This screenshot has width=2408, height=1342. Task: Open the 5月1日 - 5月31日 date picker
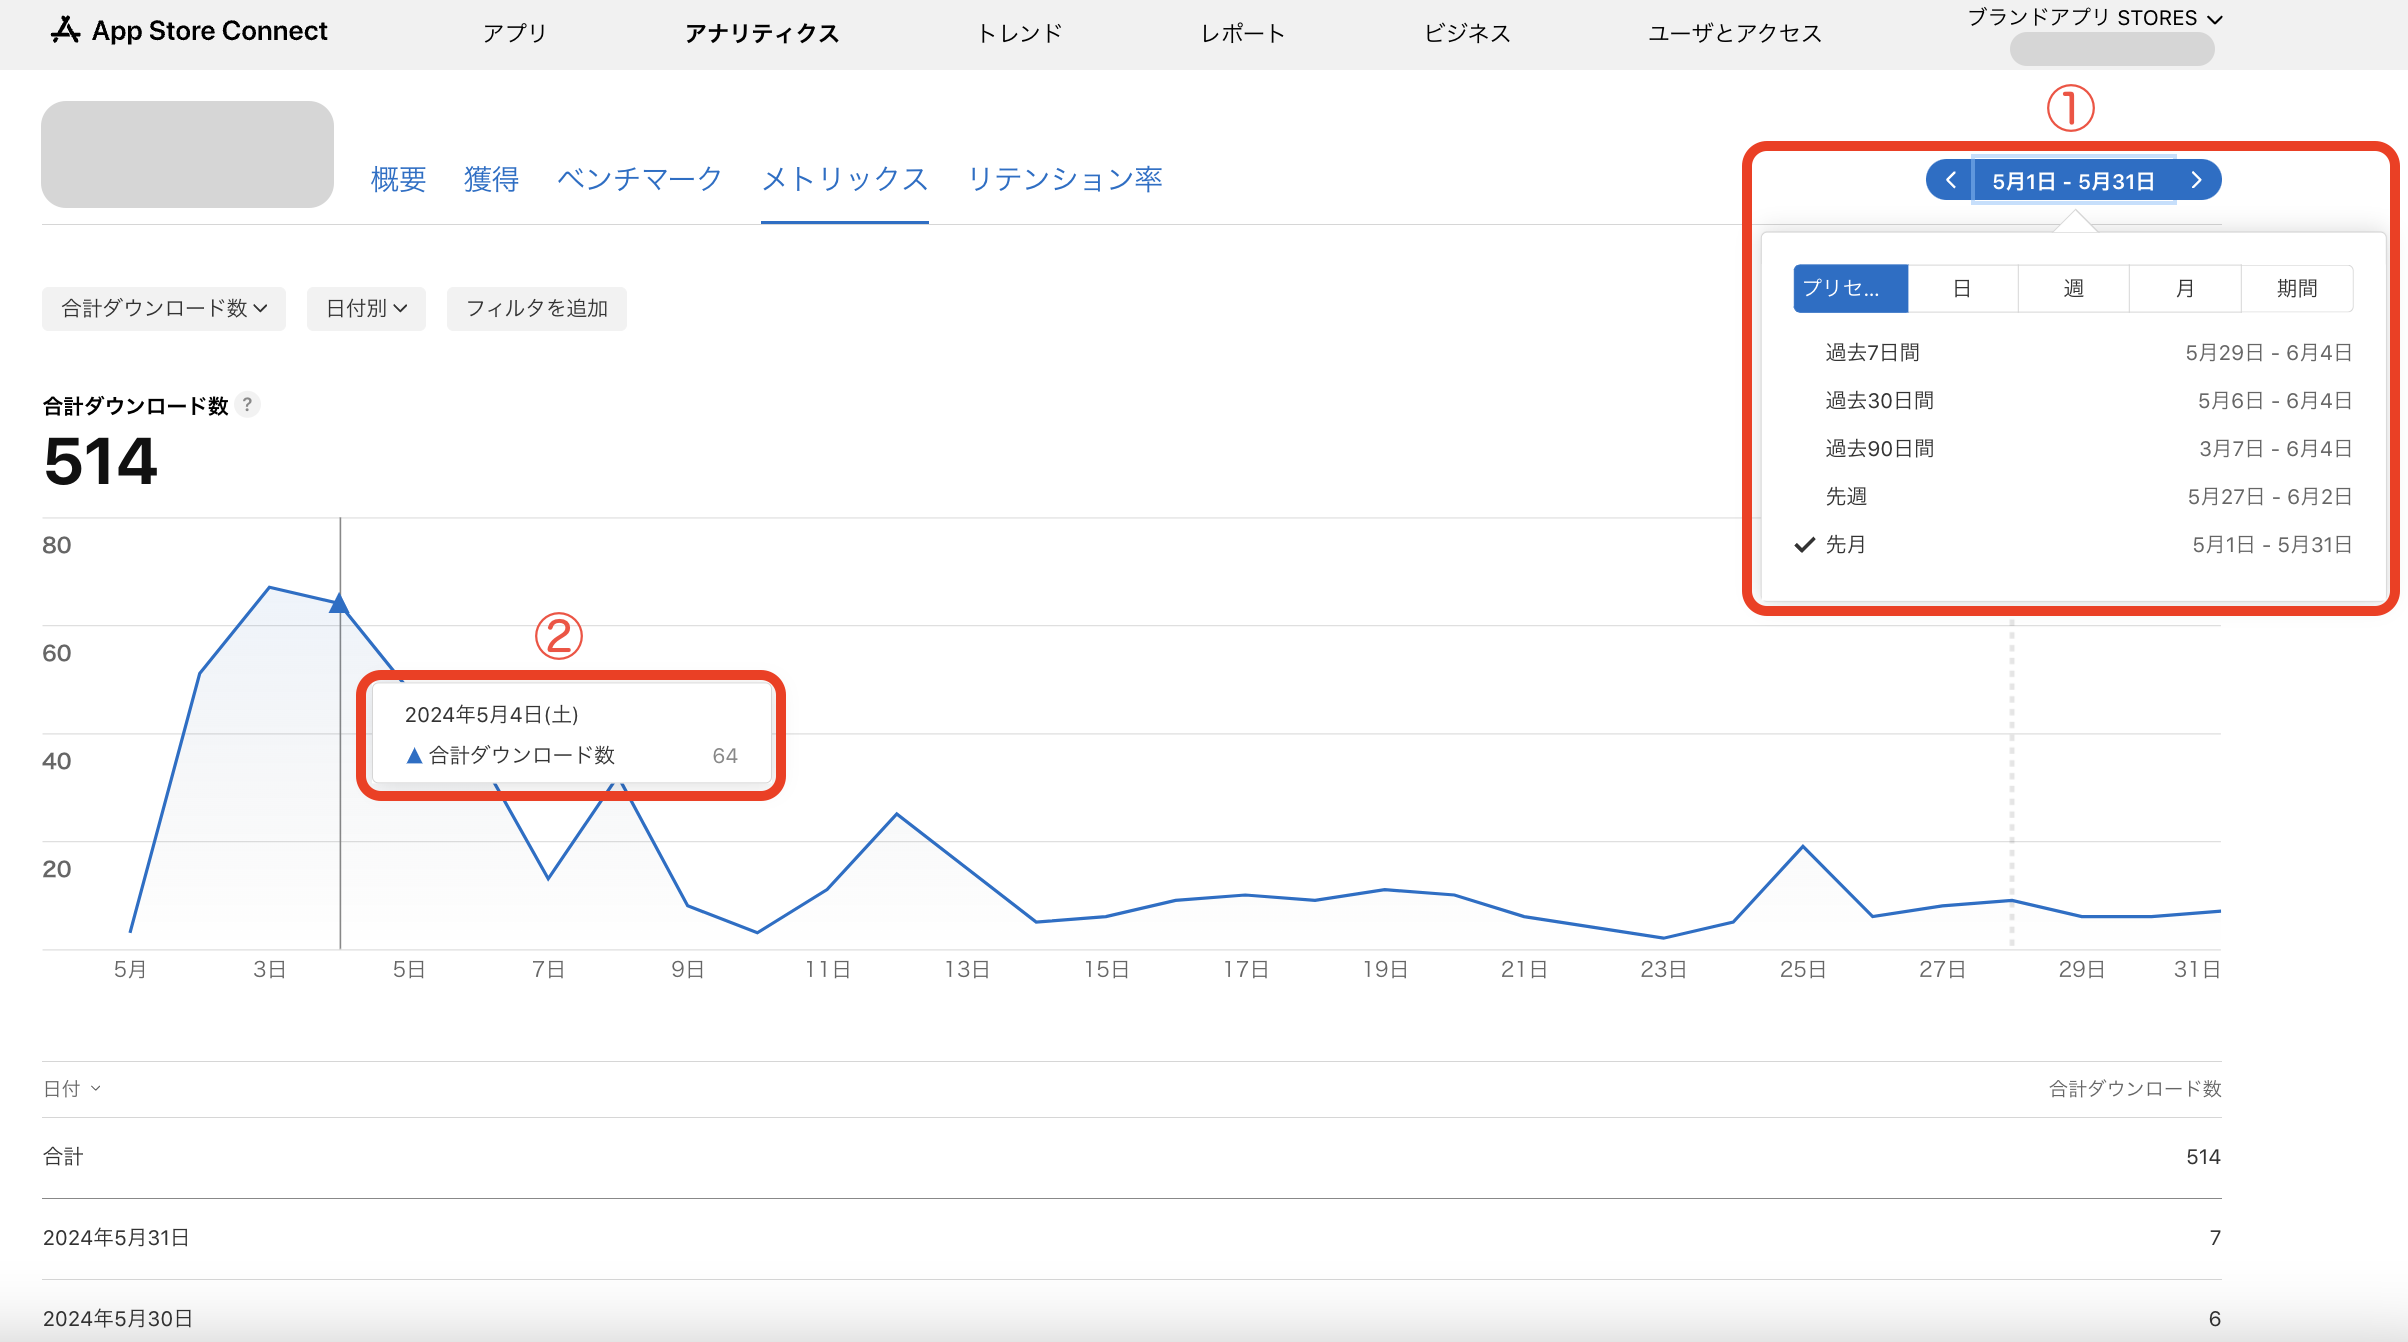(2073, 180)
